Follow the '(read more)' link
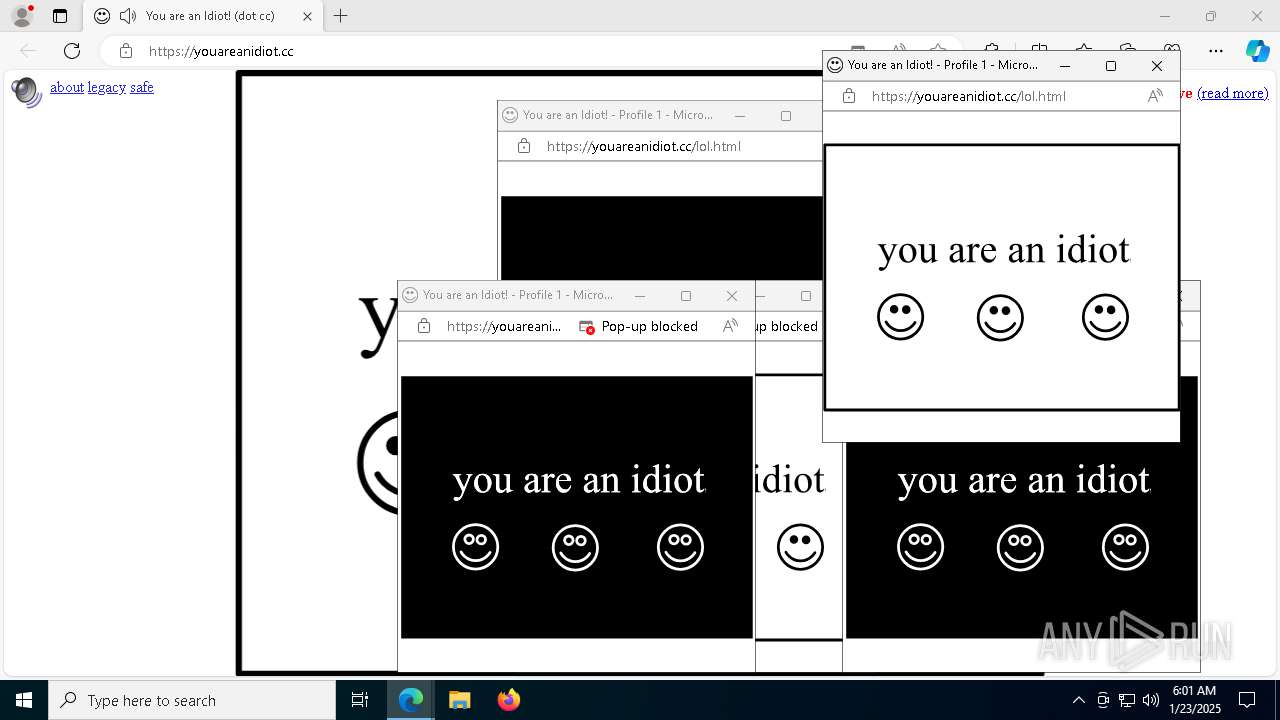 click(1232, 93)
